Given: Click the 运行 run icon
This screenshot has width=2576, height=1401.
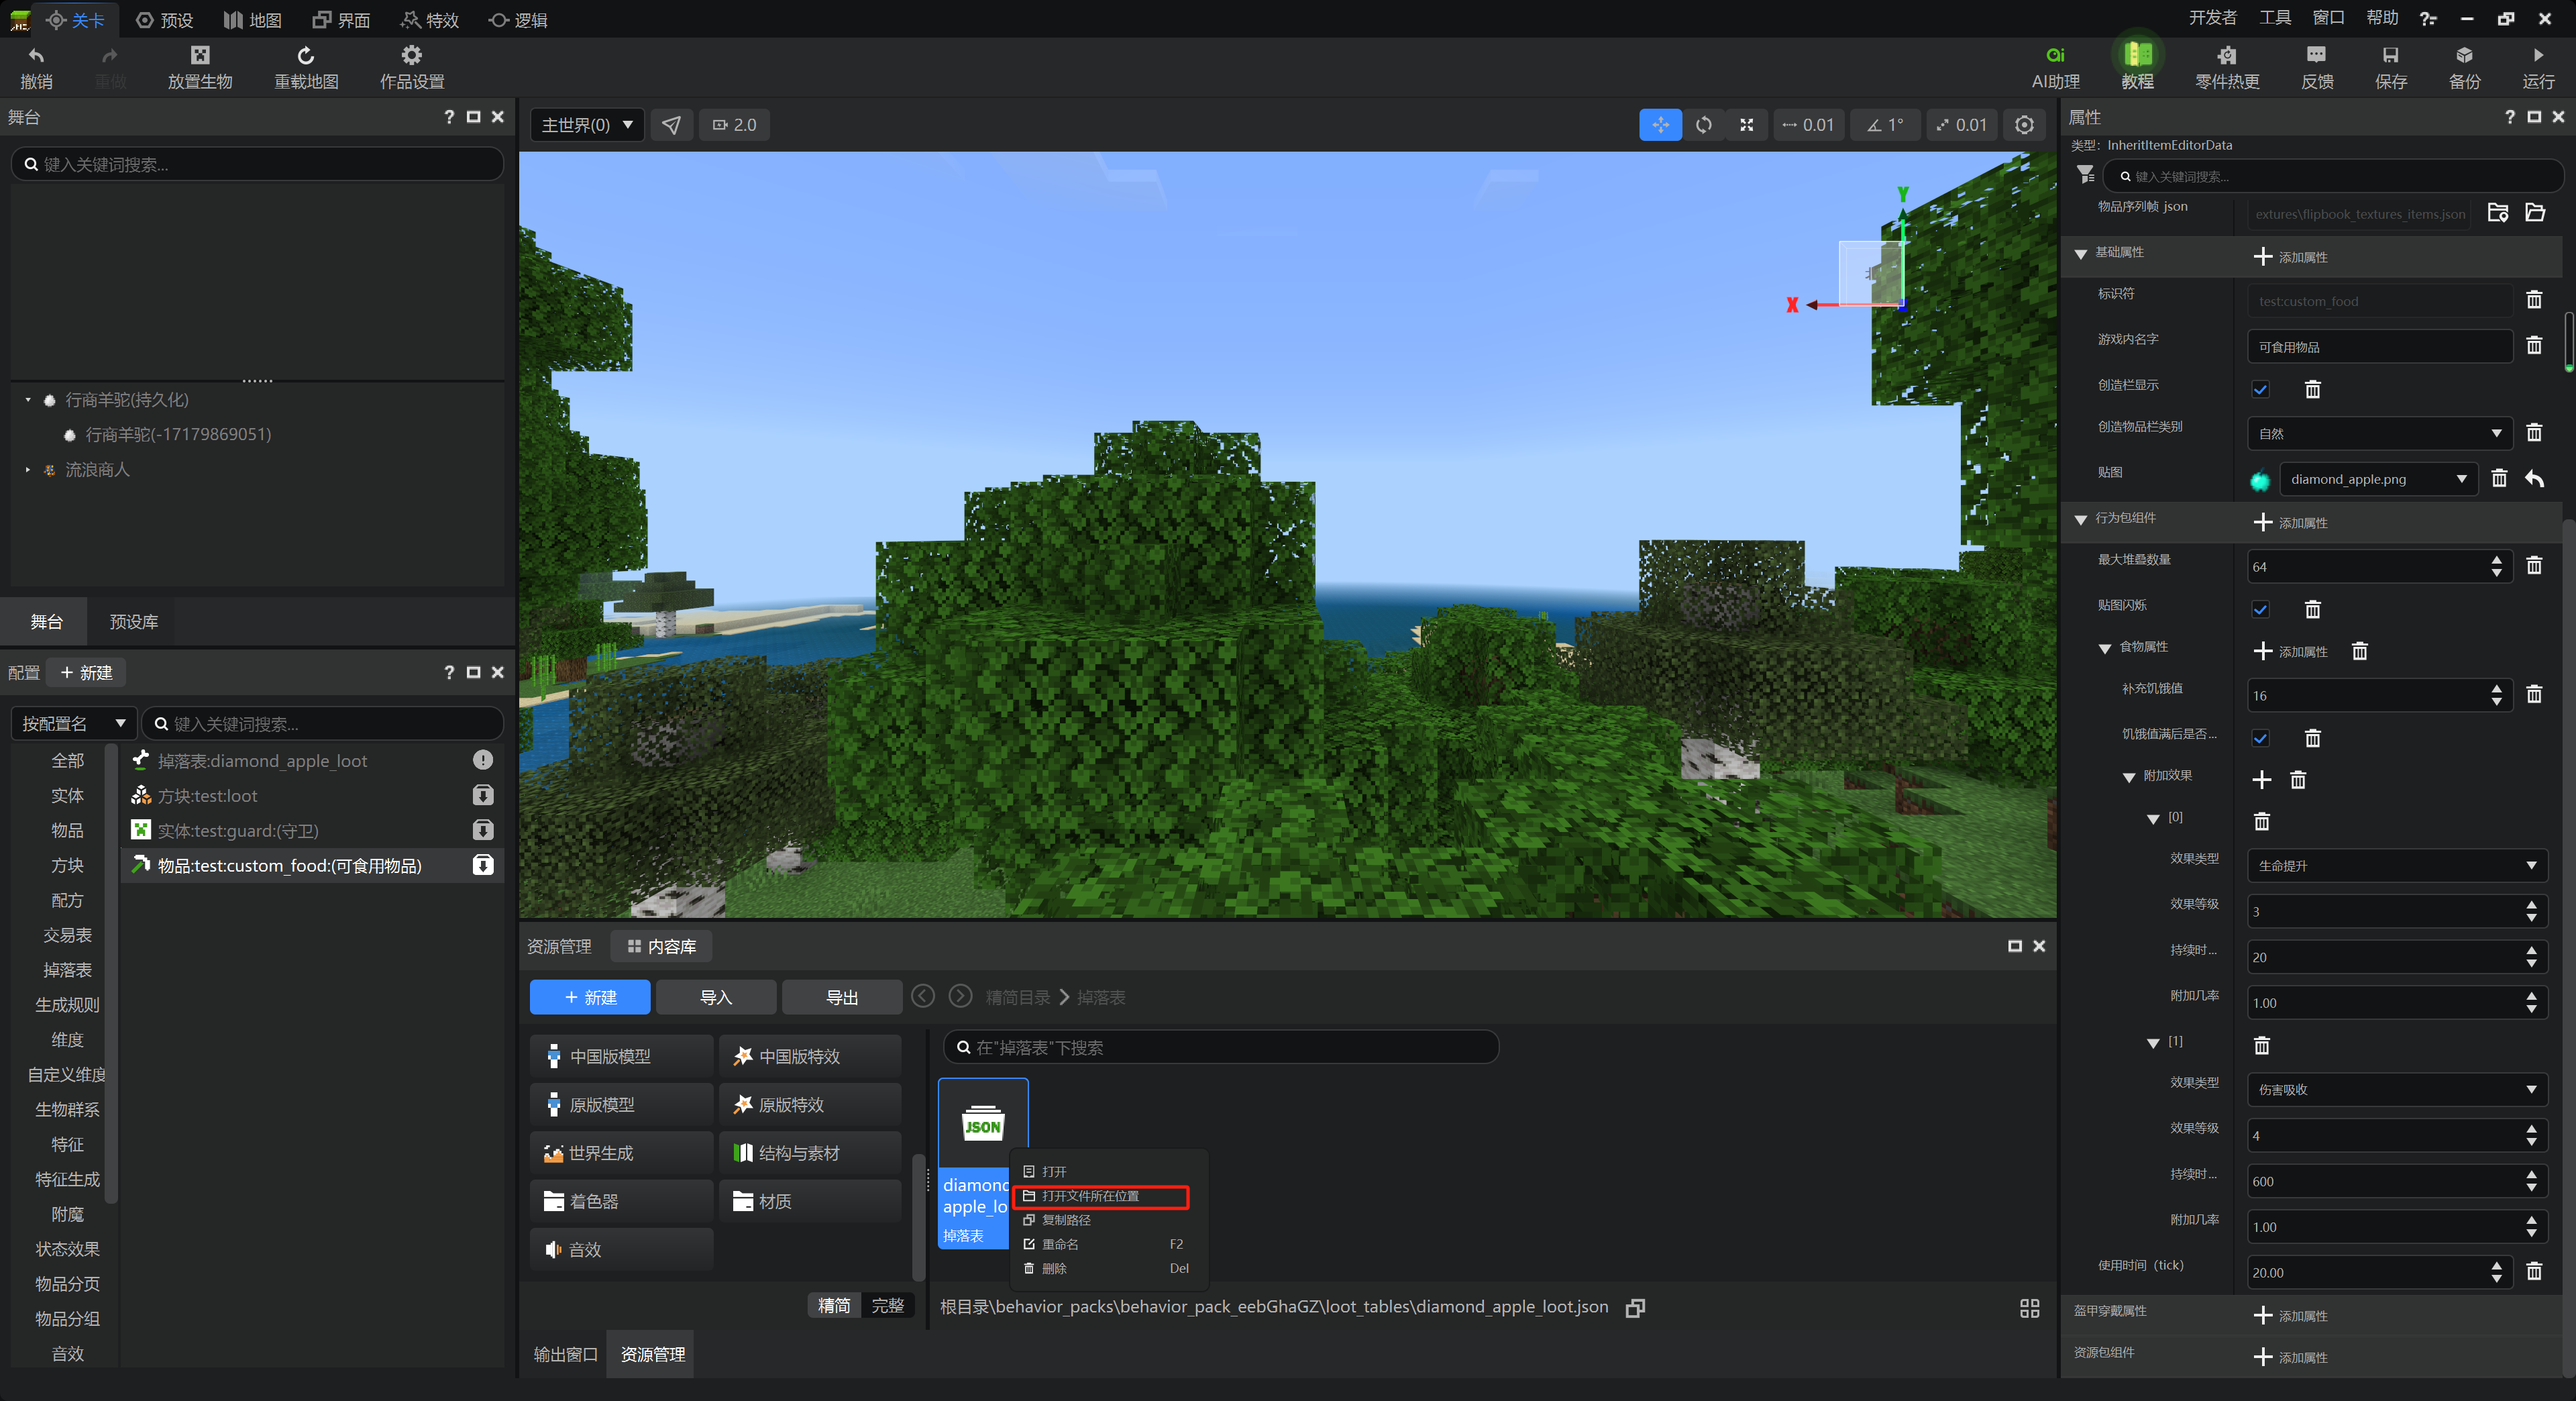Looking at the screenshot, I should [x=2538, y=55].
